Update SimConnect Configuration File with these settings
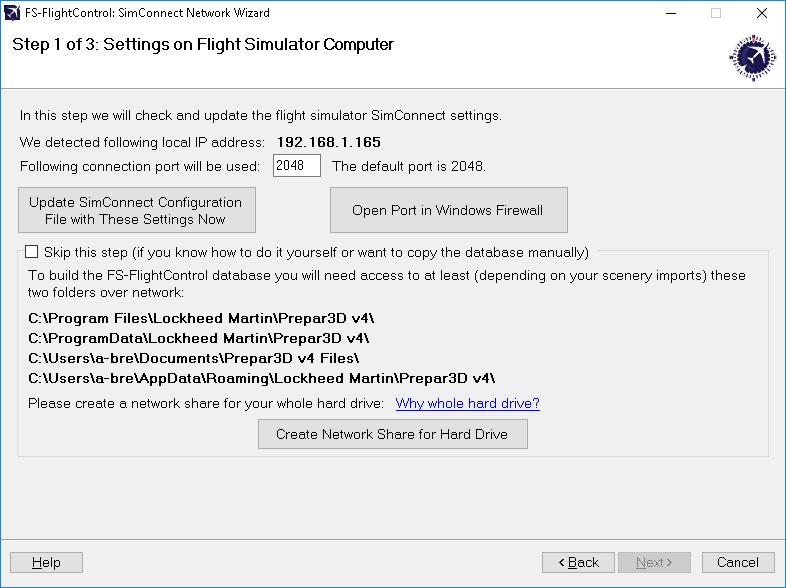 [137, 210]
